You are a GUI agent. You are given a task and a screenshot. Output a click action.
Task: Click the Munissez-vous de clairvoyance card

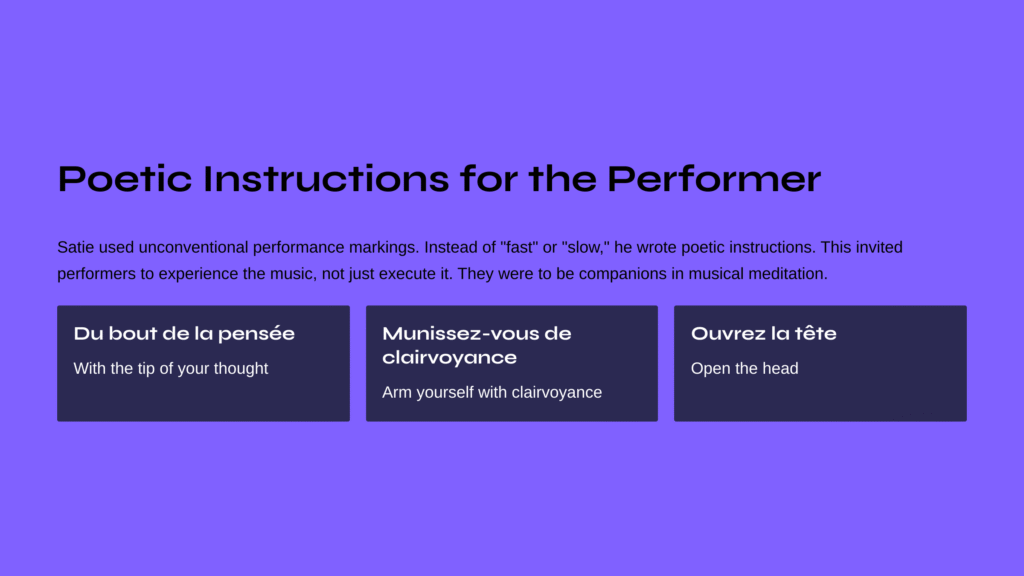511,363
